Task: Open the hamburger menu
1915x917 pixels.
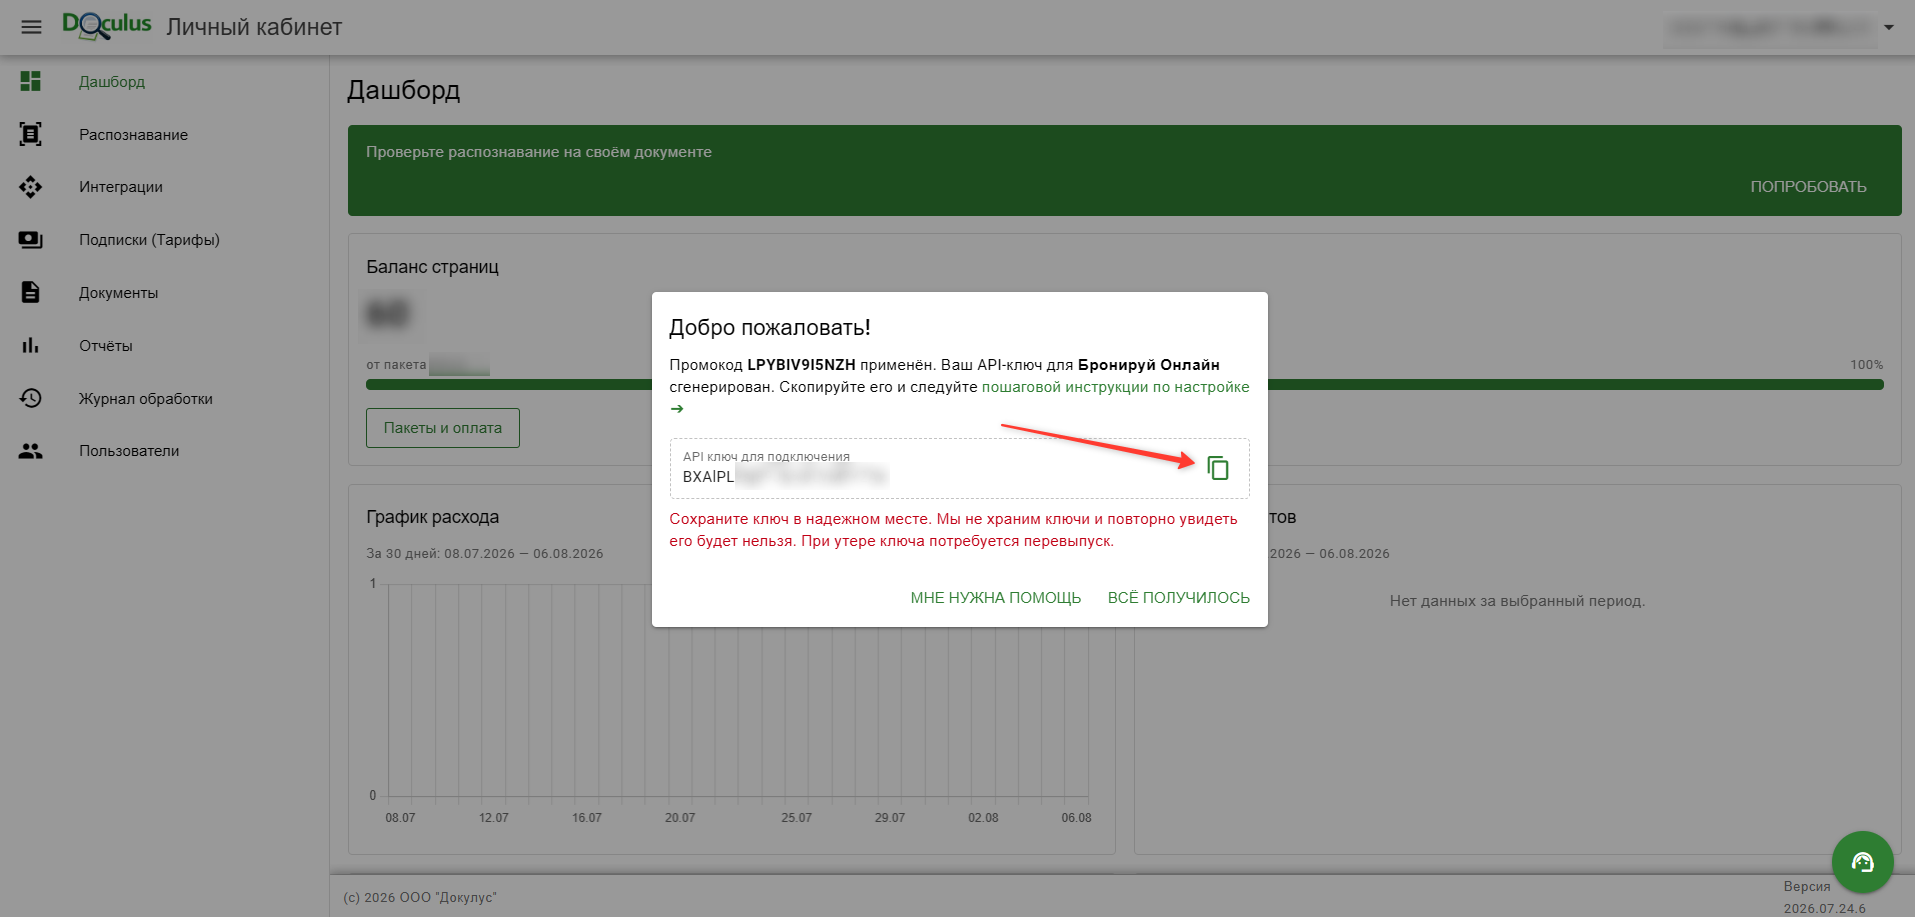Action: pos(31,27)
